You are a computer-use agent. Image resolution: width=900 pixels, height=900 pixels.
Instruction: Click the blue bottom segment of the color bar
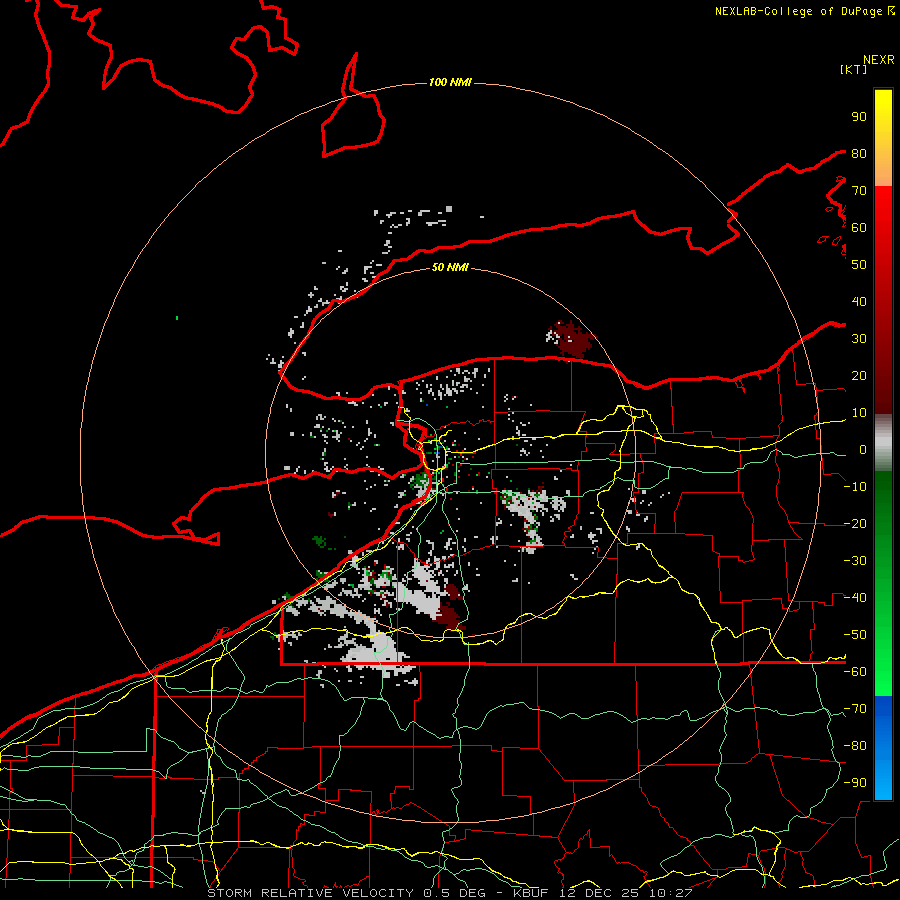pyautogui.click(x=883, y=747)
